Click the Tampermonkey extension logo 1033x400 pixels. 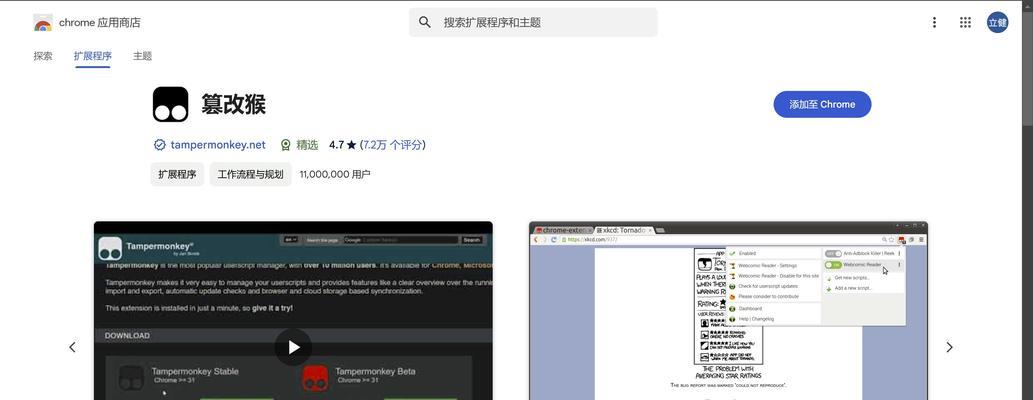coord(171,104)
